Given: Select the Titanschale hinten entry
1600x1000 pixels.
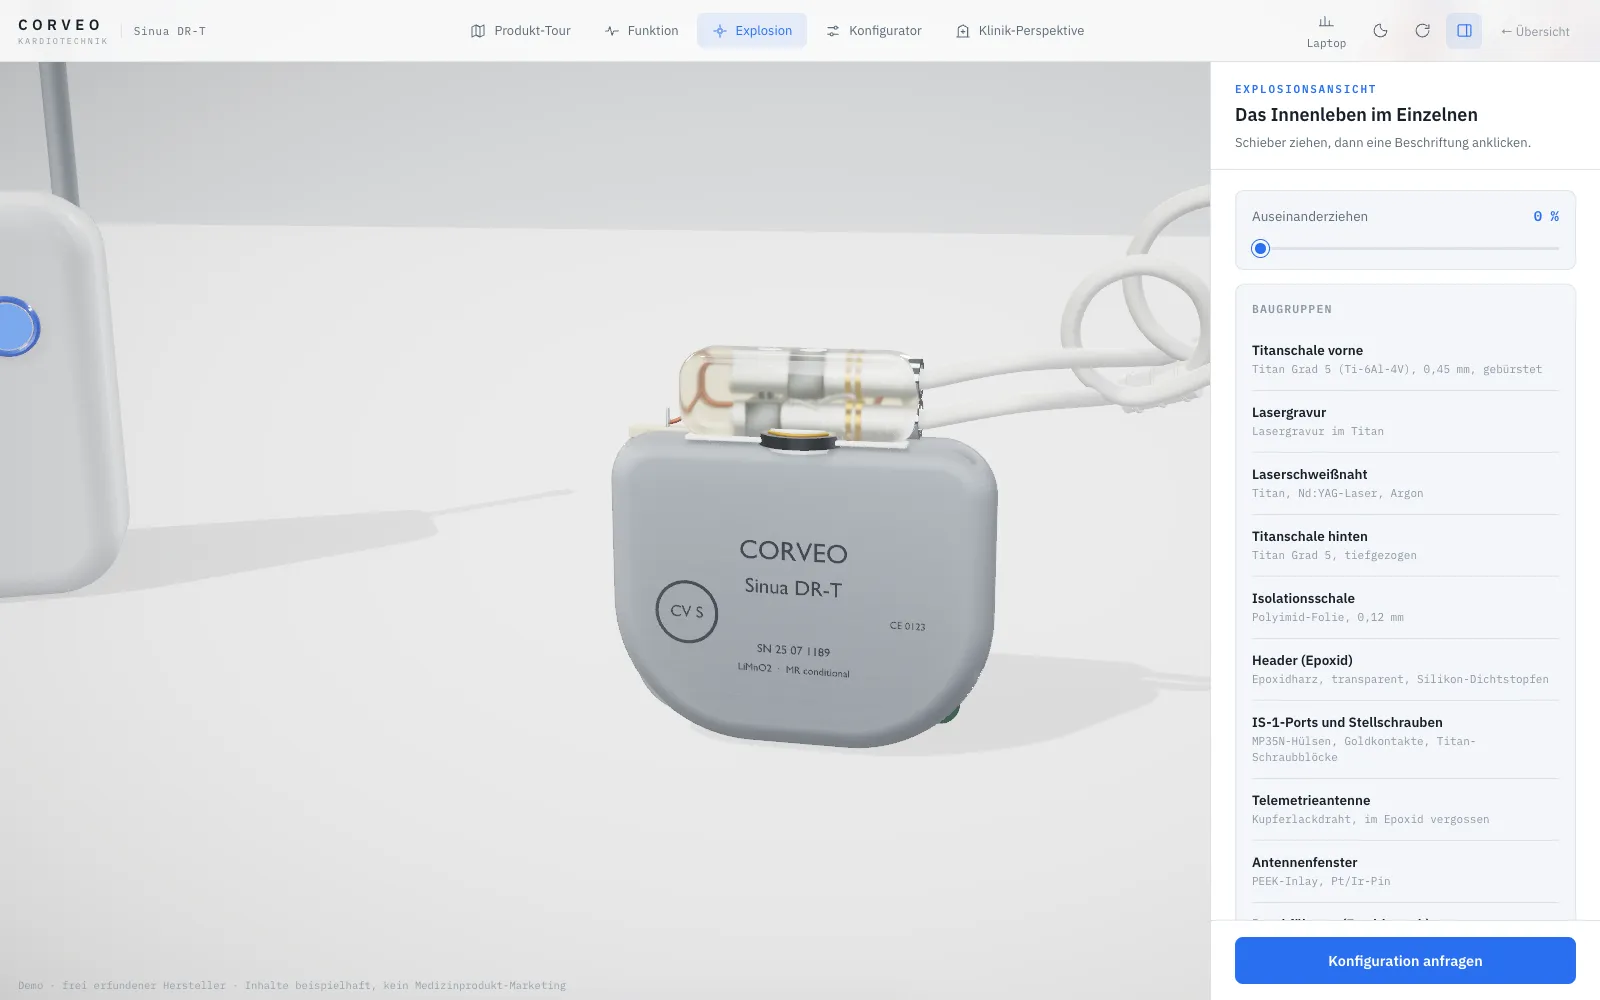Looking at the screenshot, I should click(x=1405, y=546).
